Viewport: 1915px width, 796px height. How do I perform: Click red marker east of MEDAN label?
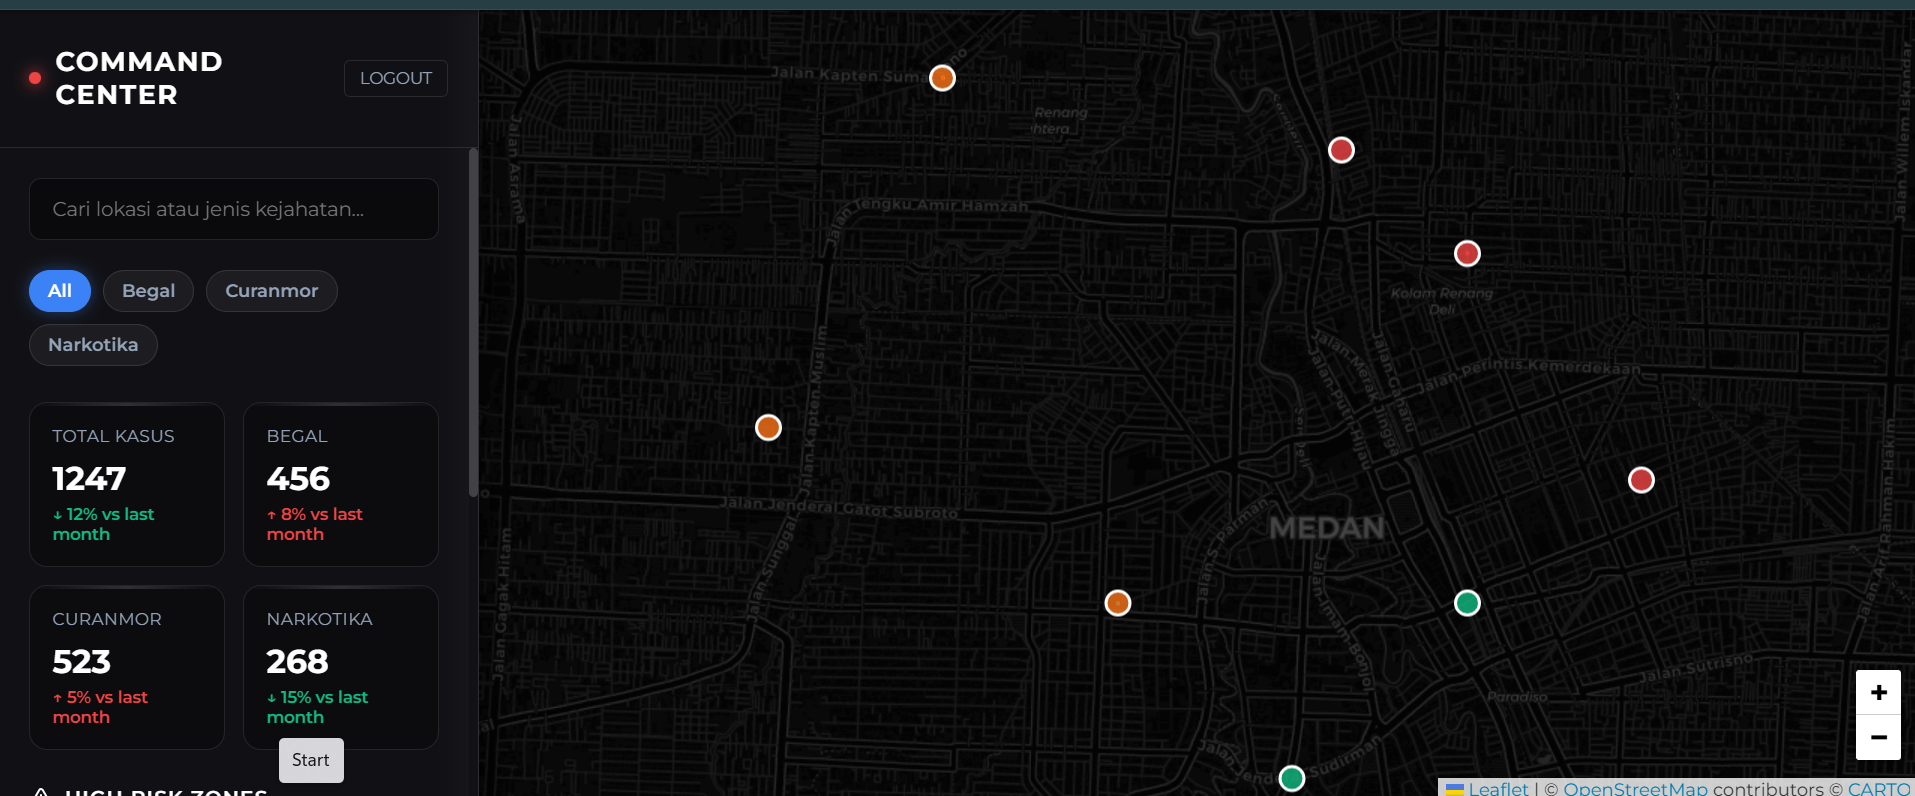1641,480
